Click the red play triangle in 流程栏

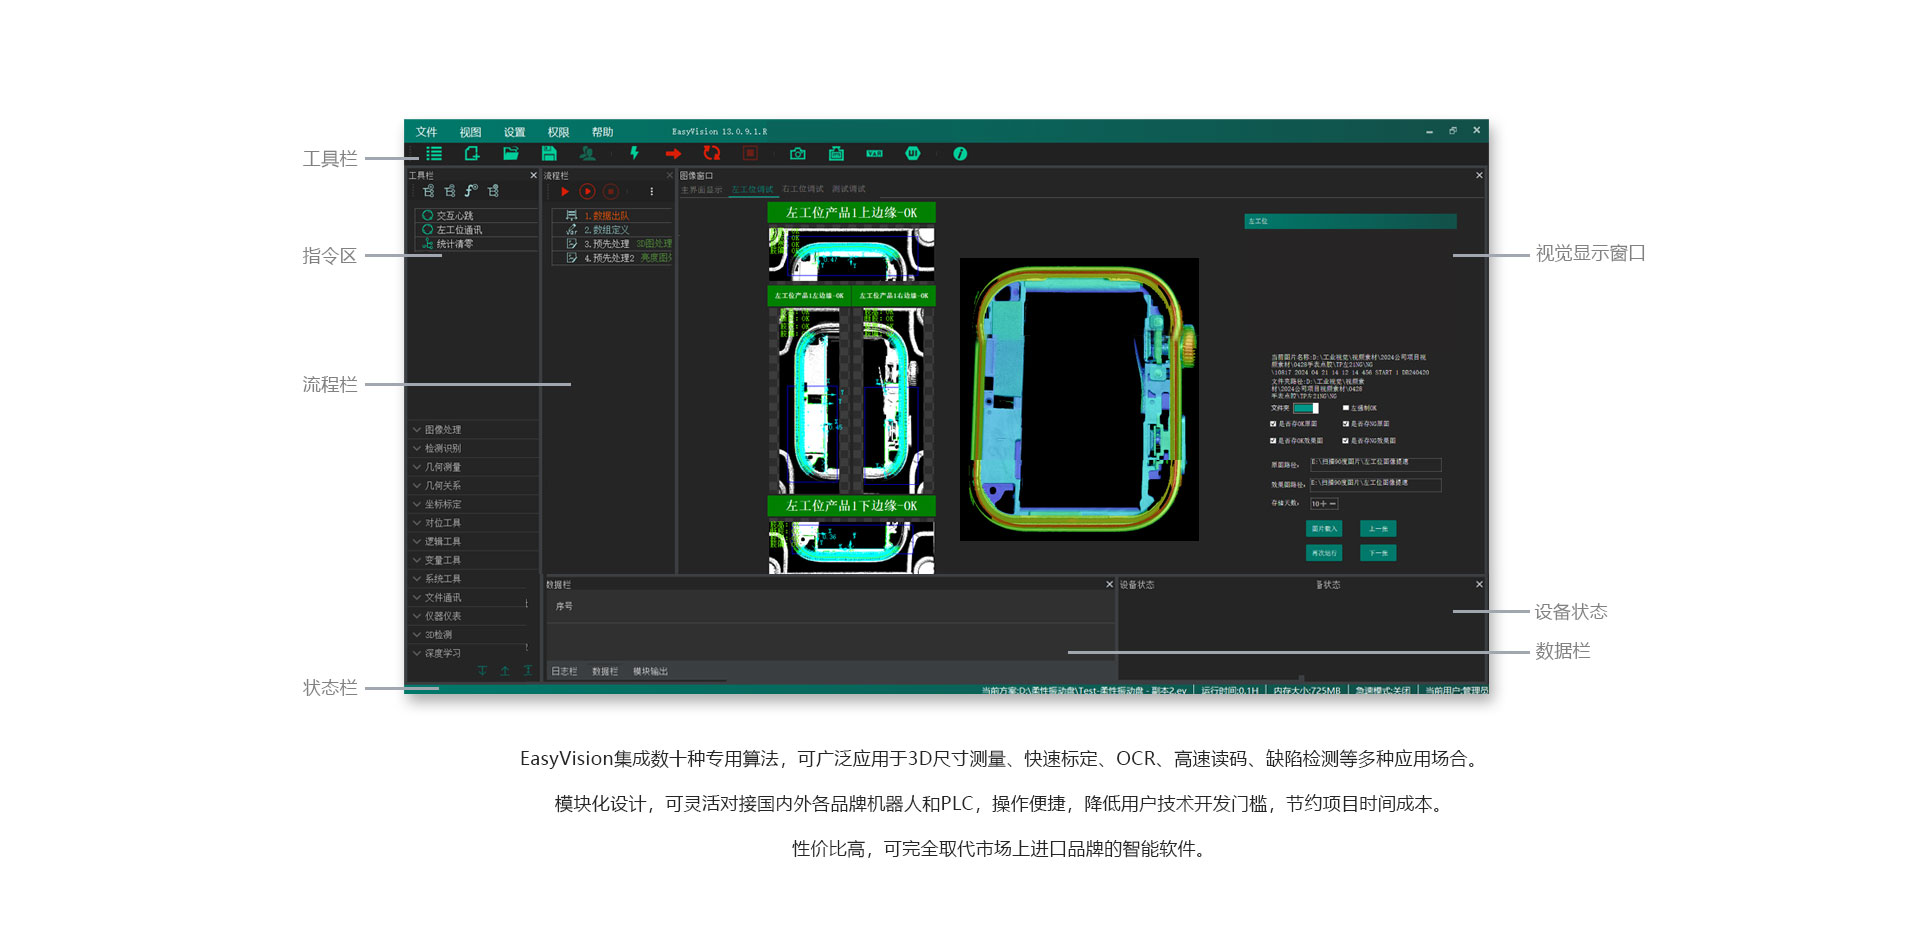tap(565, 191)
